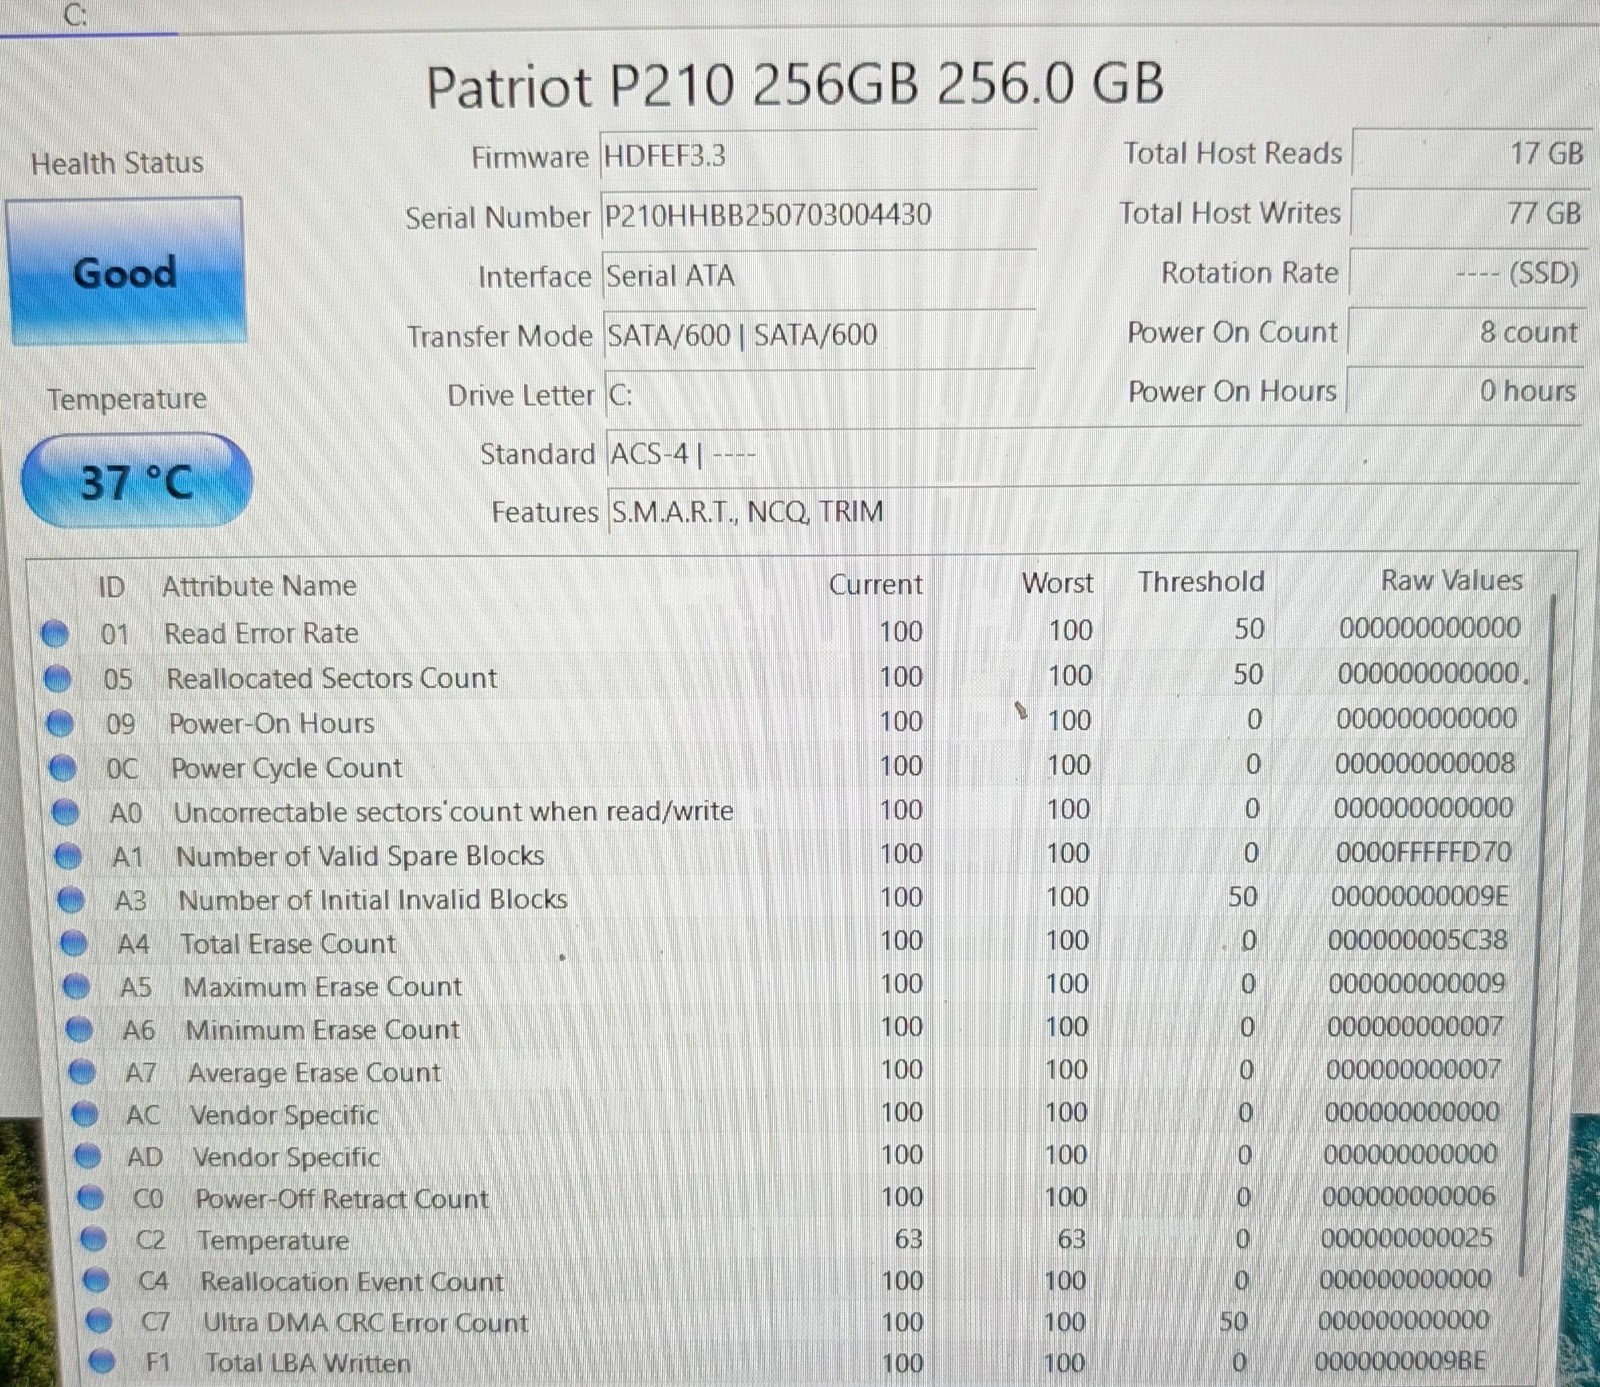Click raw value 000000005C38

pos(1418,940)
